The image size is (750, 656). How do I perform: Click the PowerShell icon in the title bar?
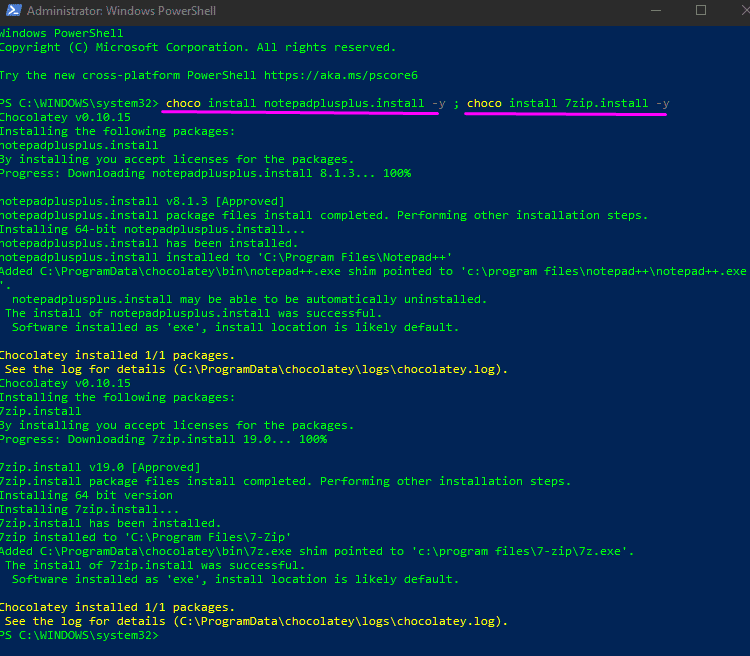tap(14, 10)
